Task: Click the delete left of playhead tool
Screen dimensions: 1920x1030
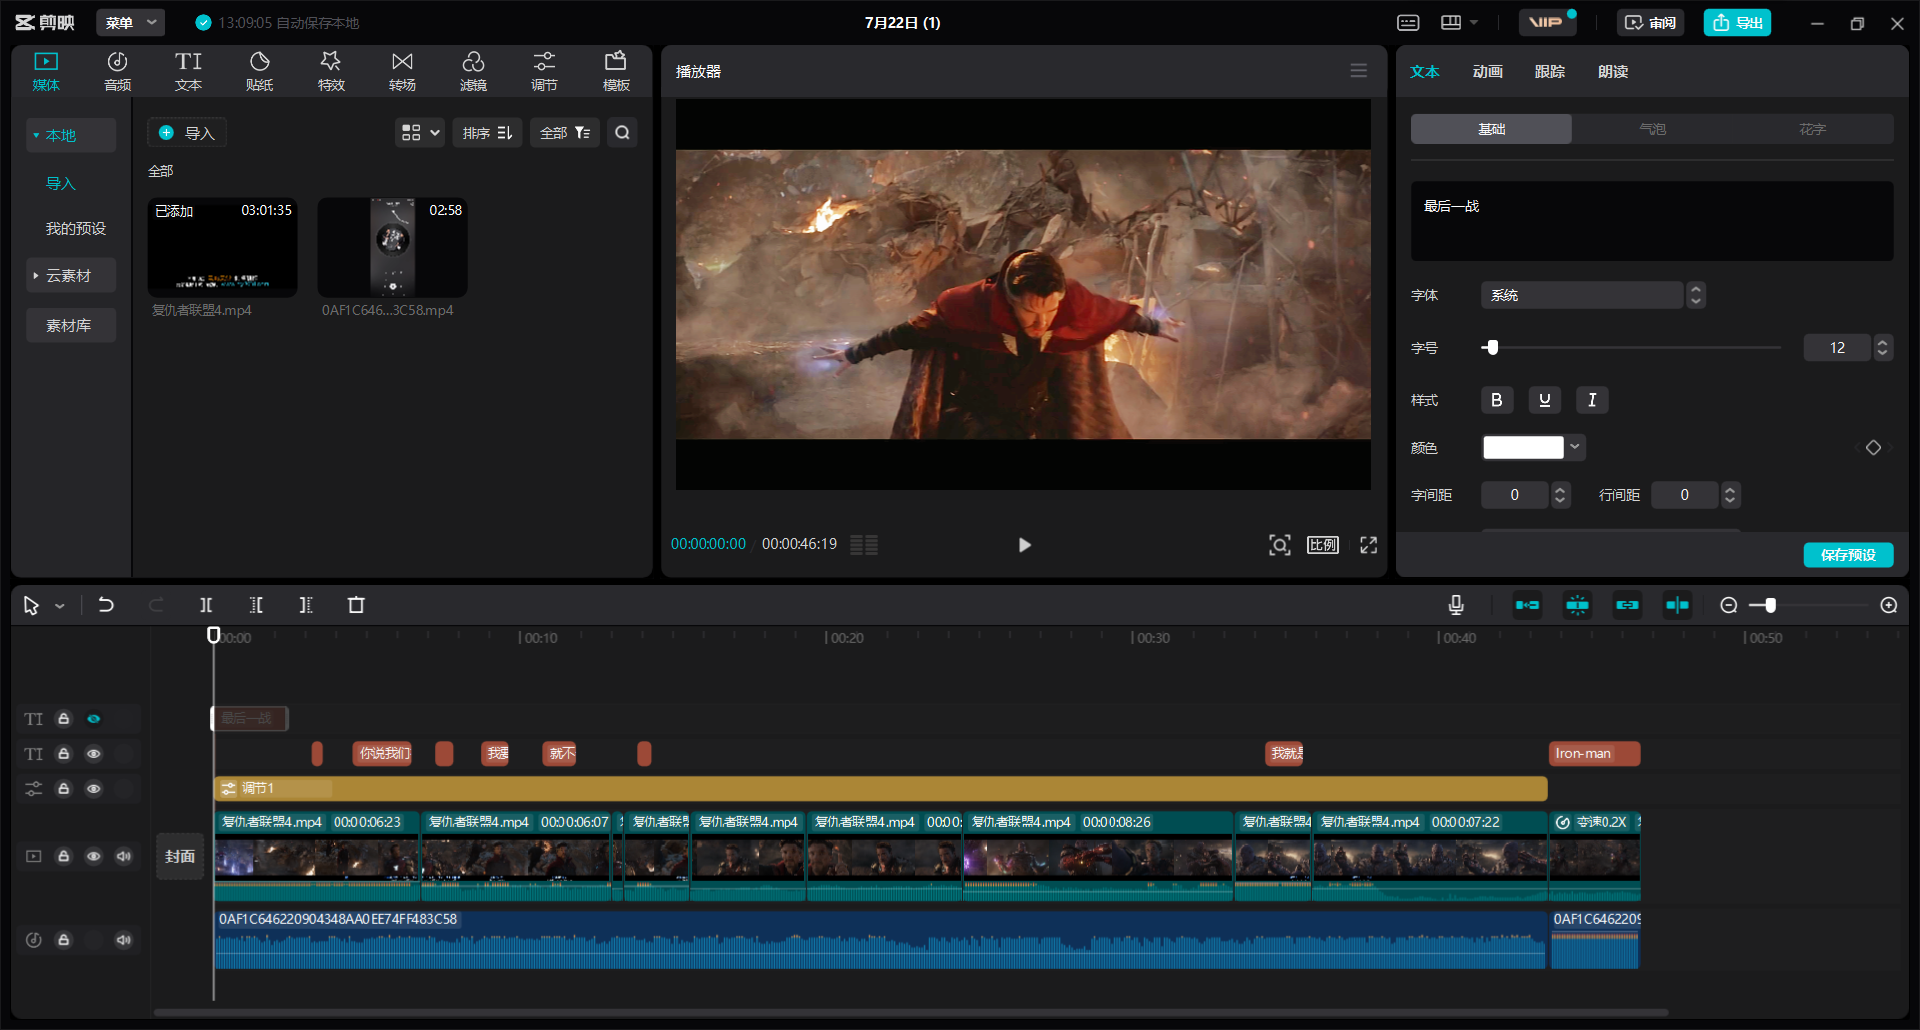Action: pyautogui.click(x=256, y=605)
